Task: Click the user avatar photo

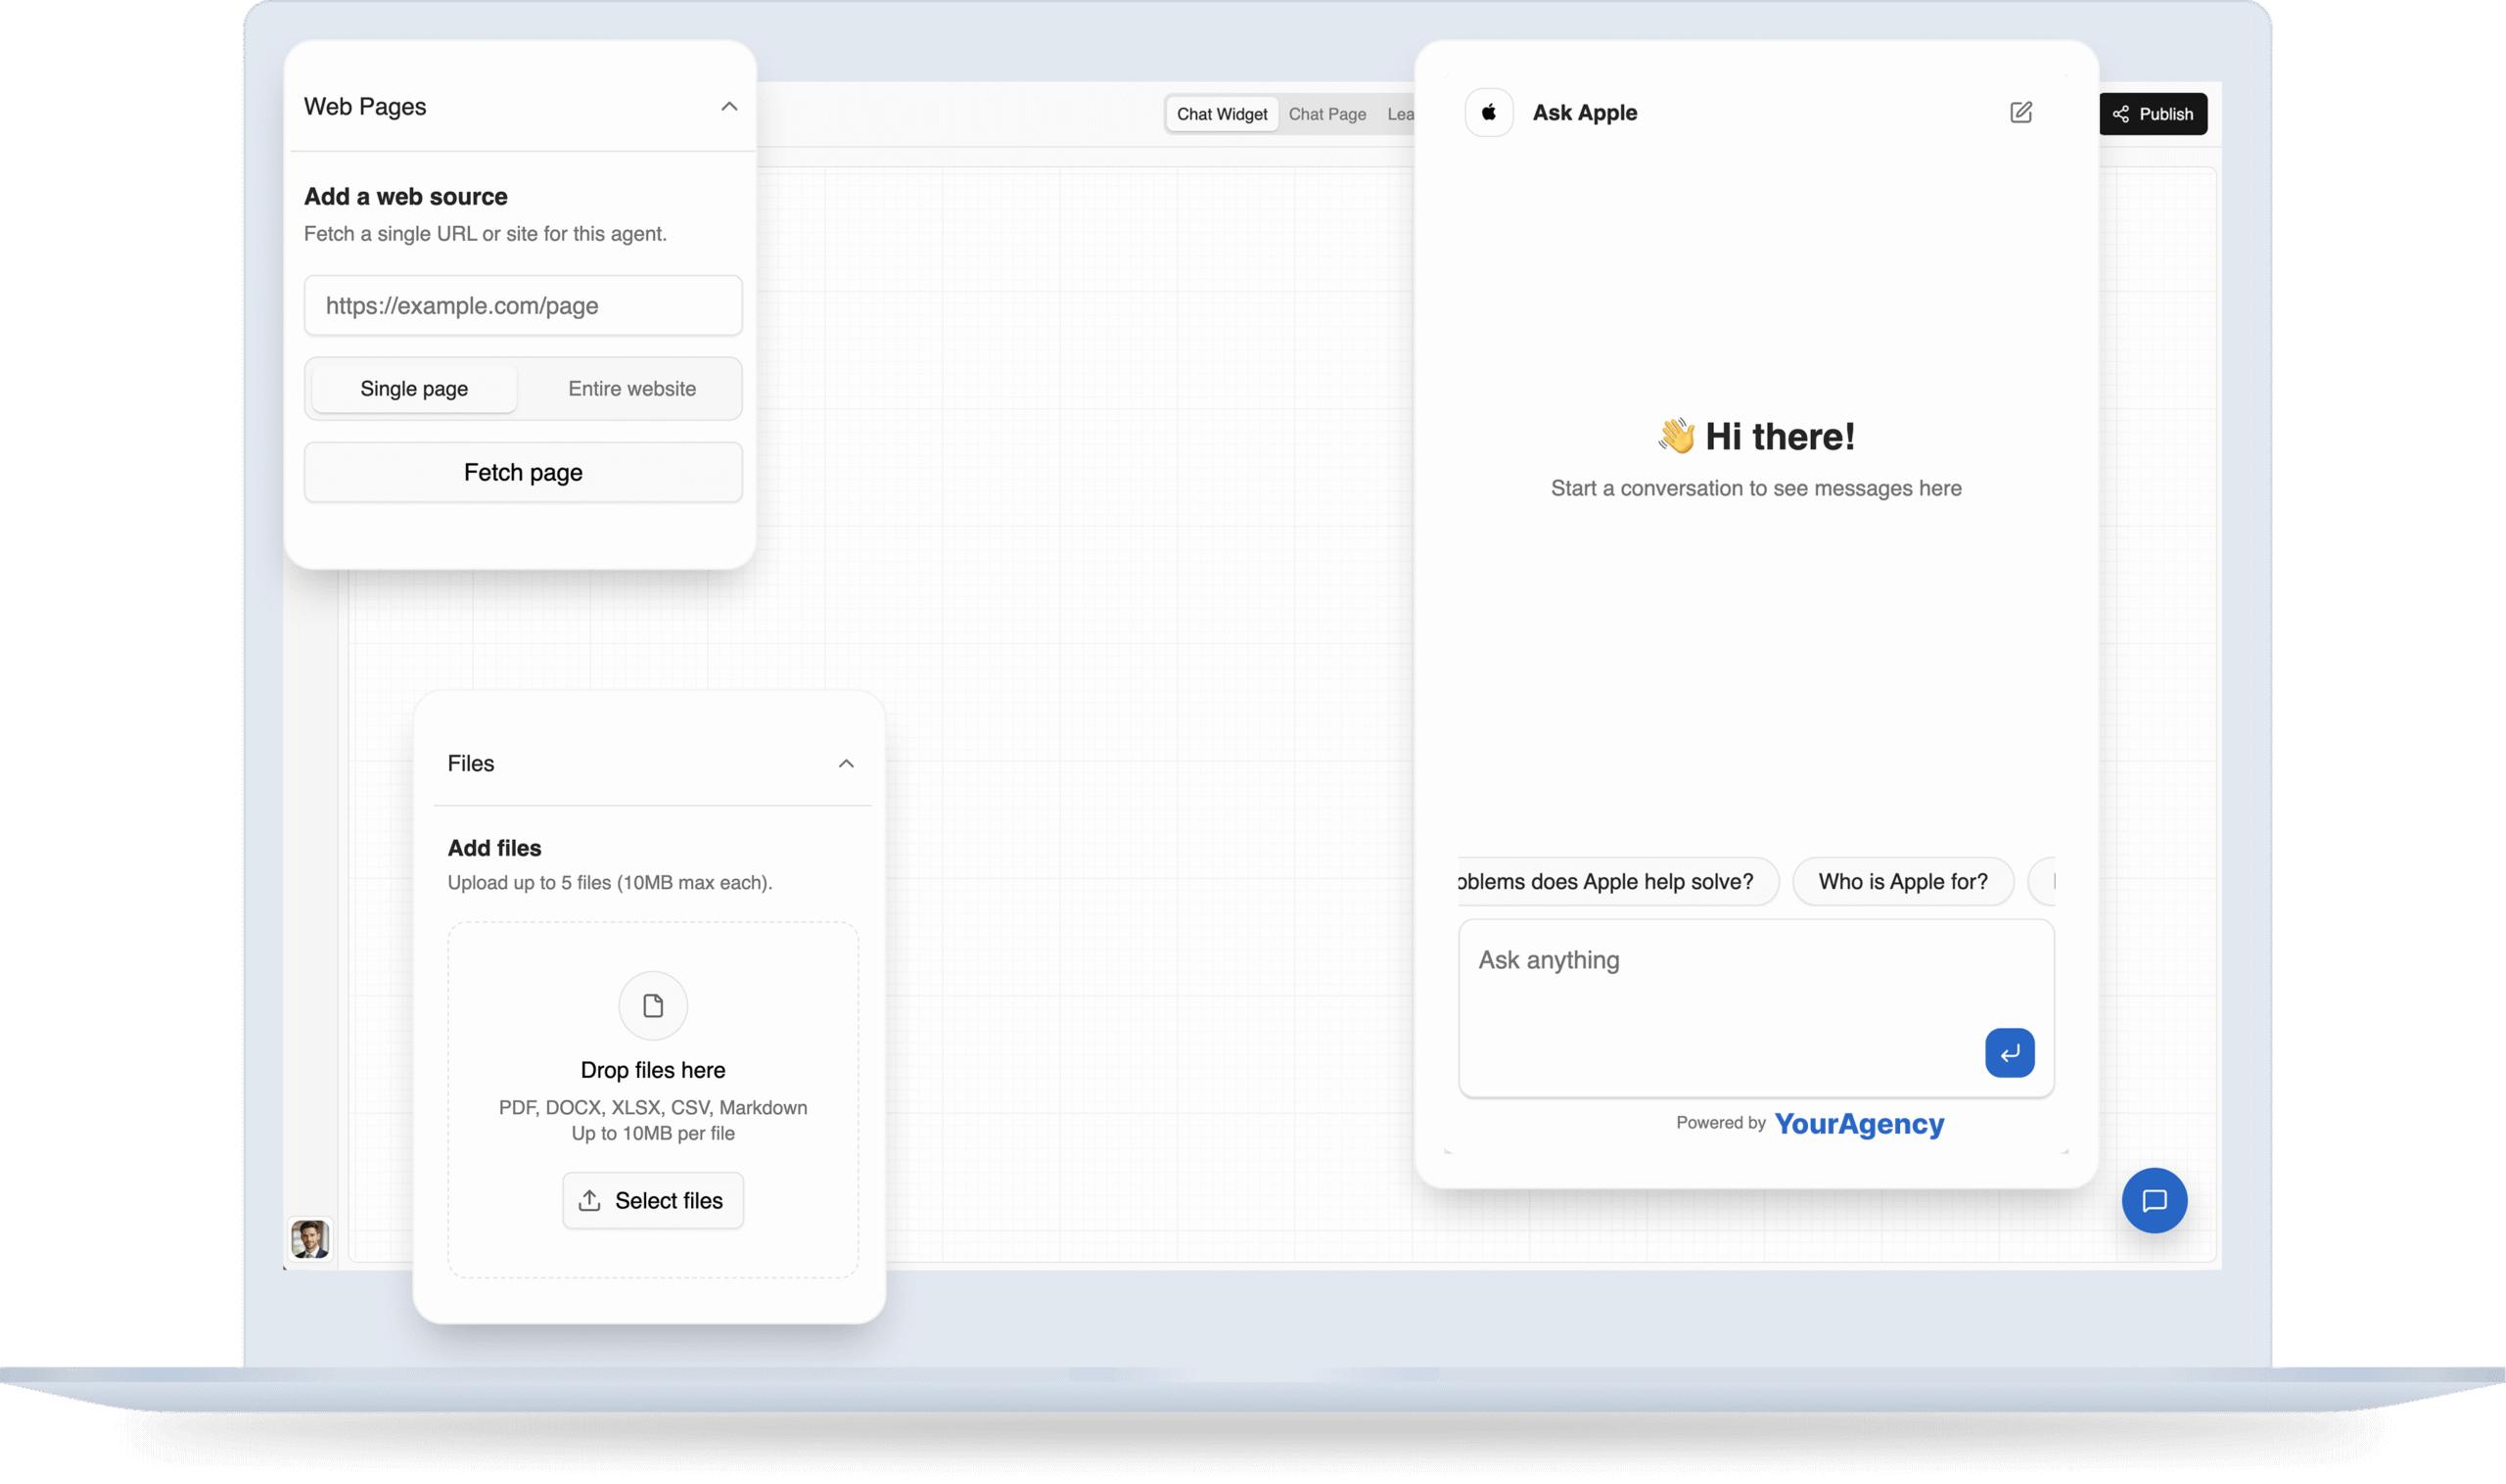Action: 310,1238
